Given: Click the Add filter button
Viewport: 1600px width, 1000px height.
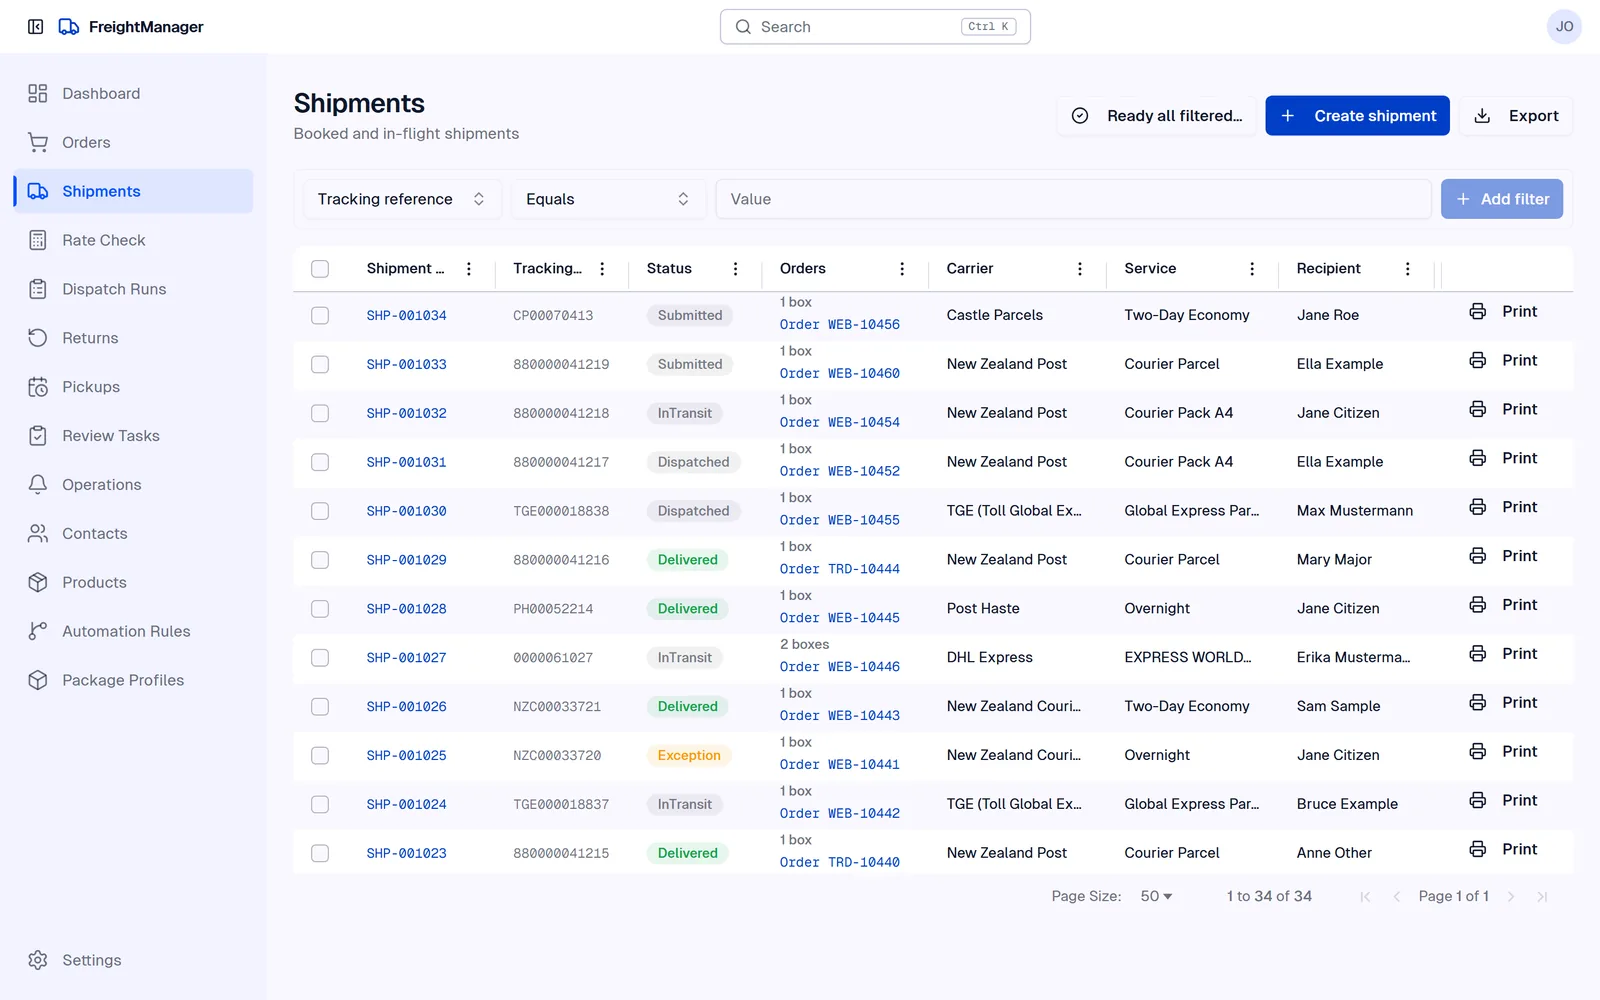Looking at the screenshot, I should (1502, 199).
